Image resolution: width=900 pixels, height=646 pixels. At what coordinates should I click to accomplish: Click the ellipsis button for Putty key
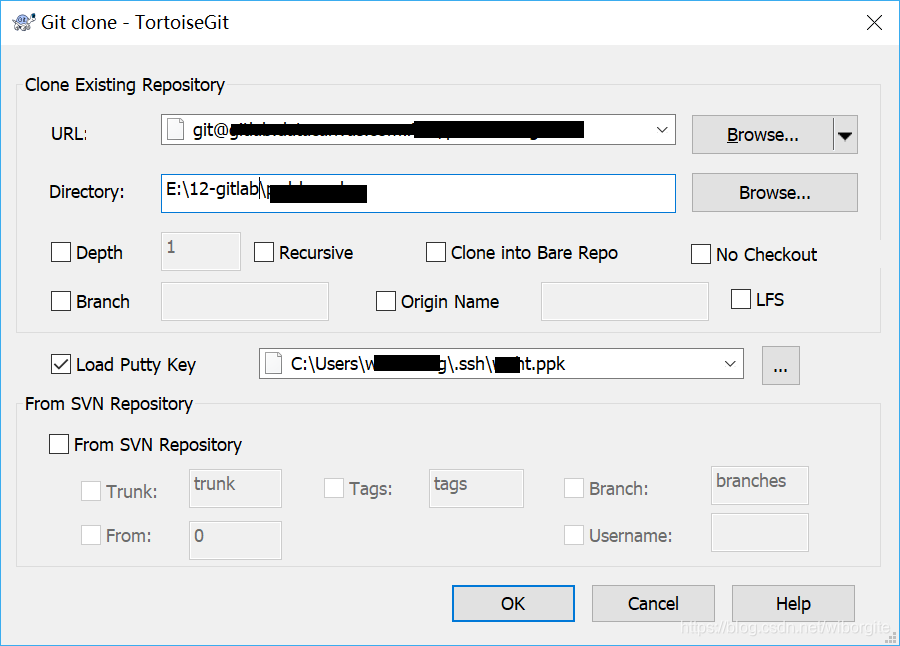pos(781,365)
